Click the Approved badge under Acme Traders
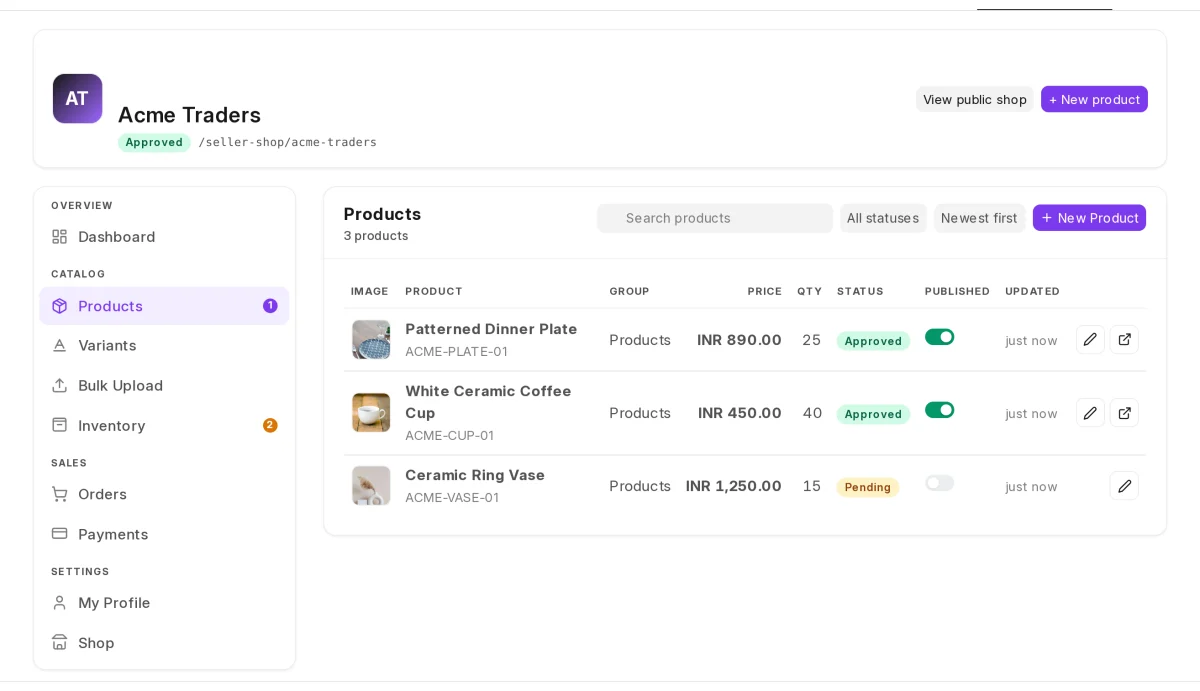 pyautogui.click(x=154, y=142)
